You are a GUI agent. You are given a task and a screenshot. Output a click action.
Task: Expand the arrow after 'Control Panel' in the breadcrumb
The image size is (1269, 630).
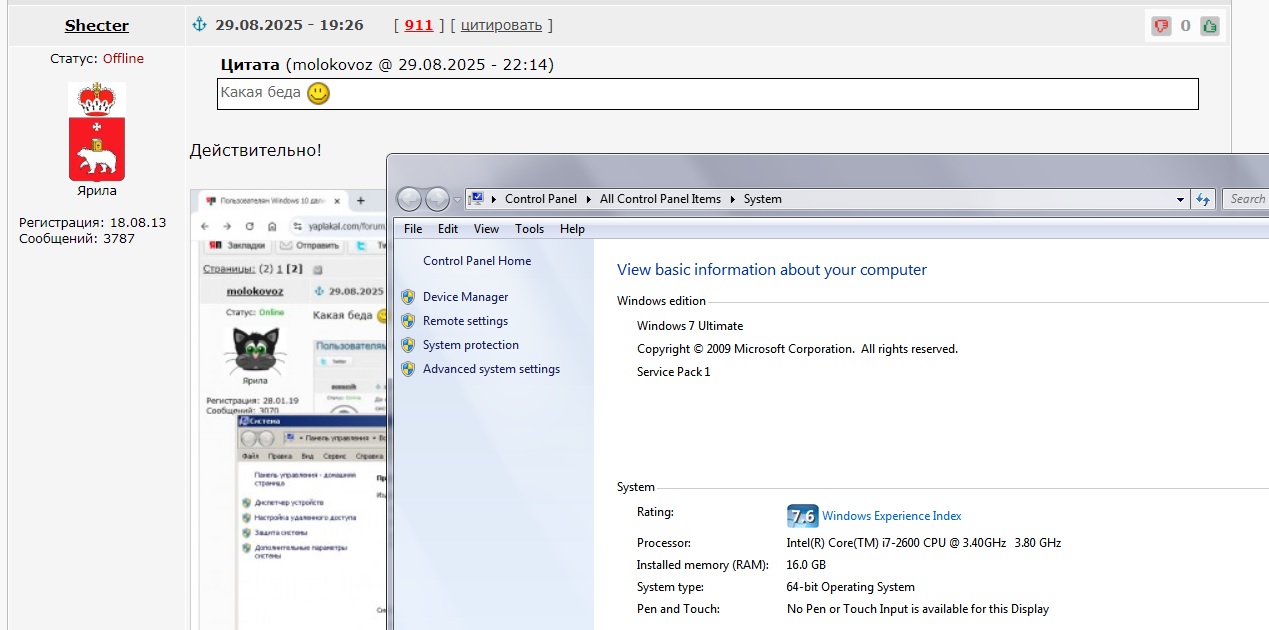coord(588,199)
